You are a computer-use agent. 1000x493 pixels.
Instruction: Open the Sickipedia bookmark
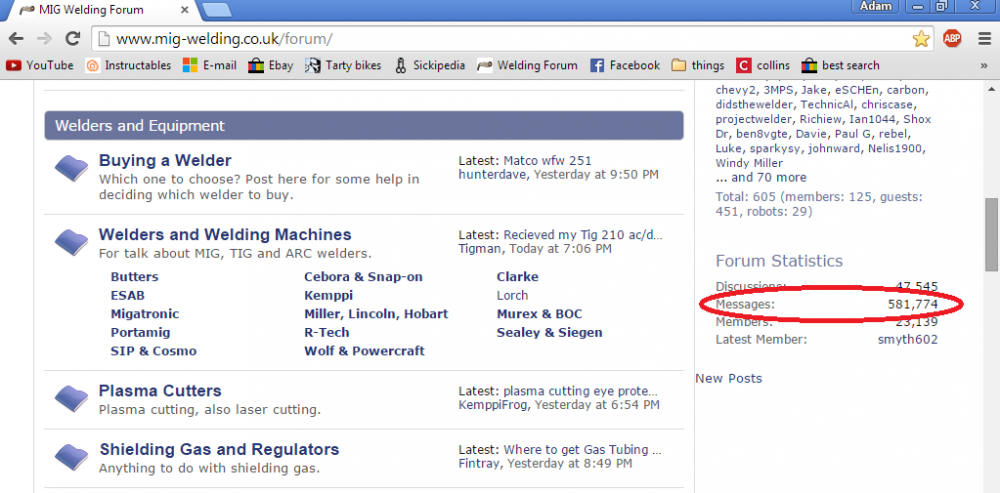click(x=430, y=65)
